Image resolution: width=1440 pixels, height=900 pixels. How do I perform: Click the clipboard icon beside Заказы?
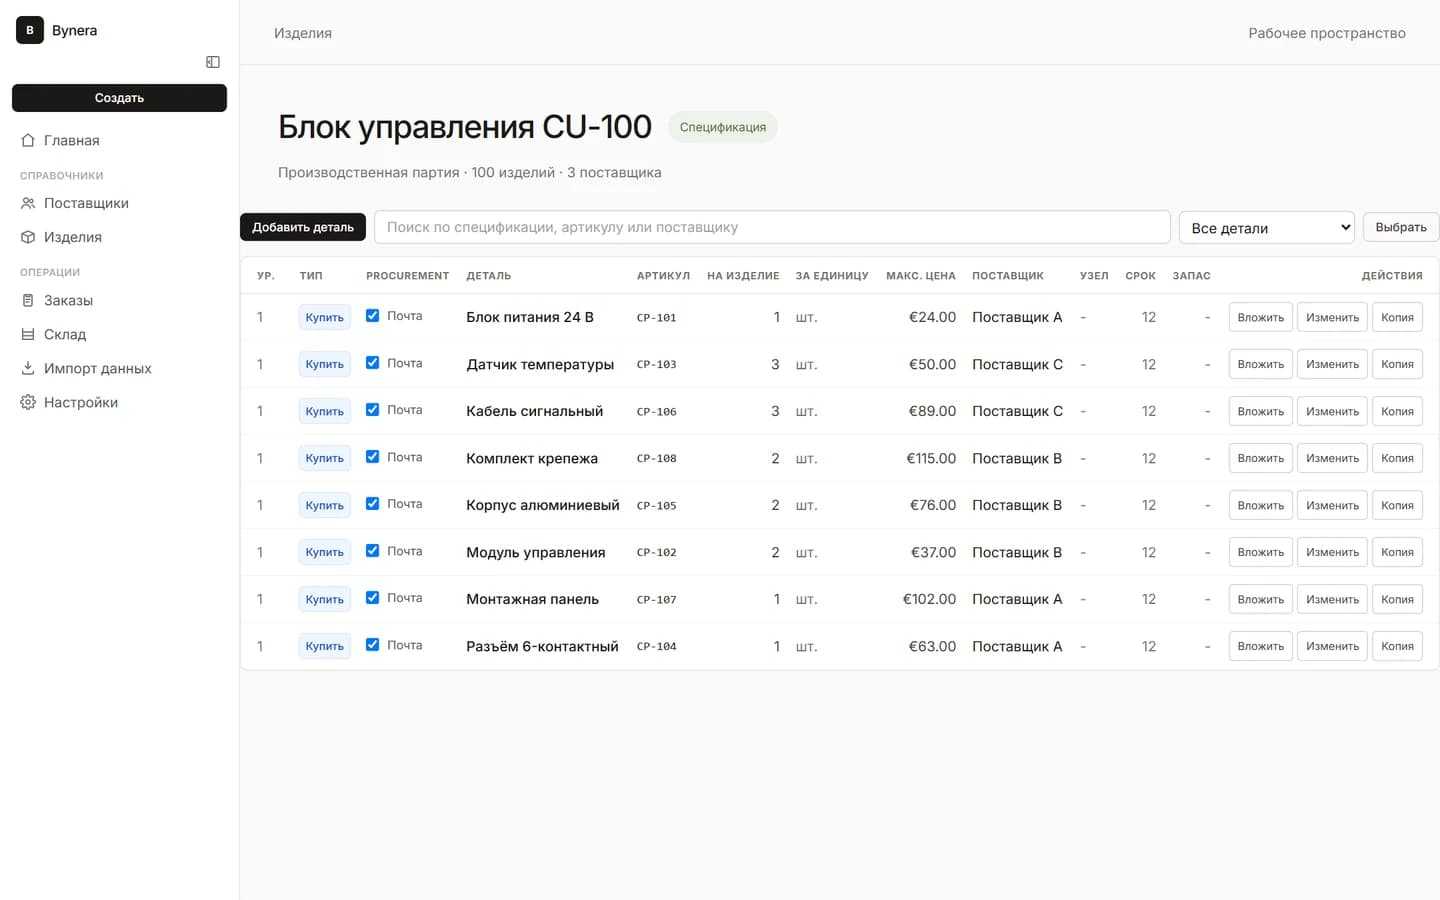[x=28, y=300]
